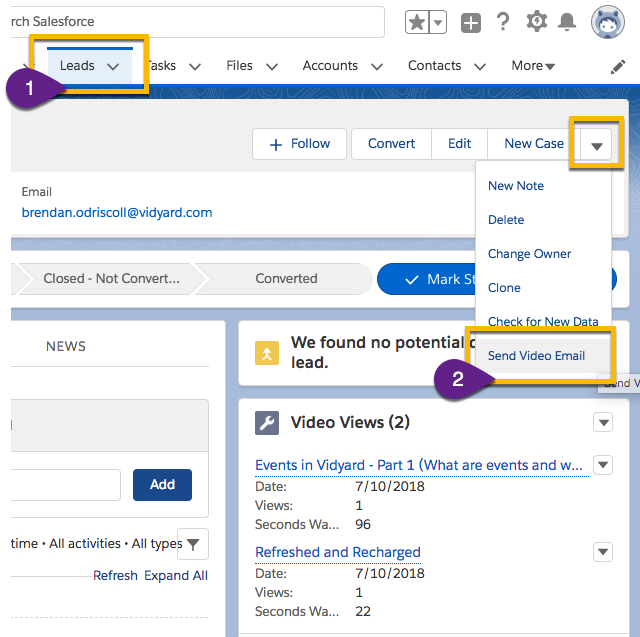Open the brendan.odriscoll@vidyard.com email link
The width and height of the screenshot is (640, 637).
tap(117, 213)
